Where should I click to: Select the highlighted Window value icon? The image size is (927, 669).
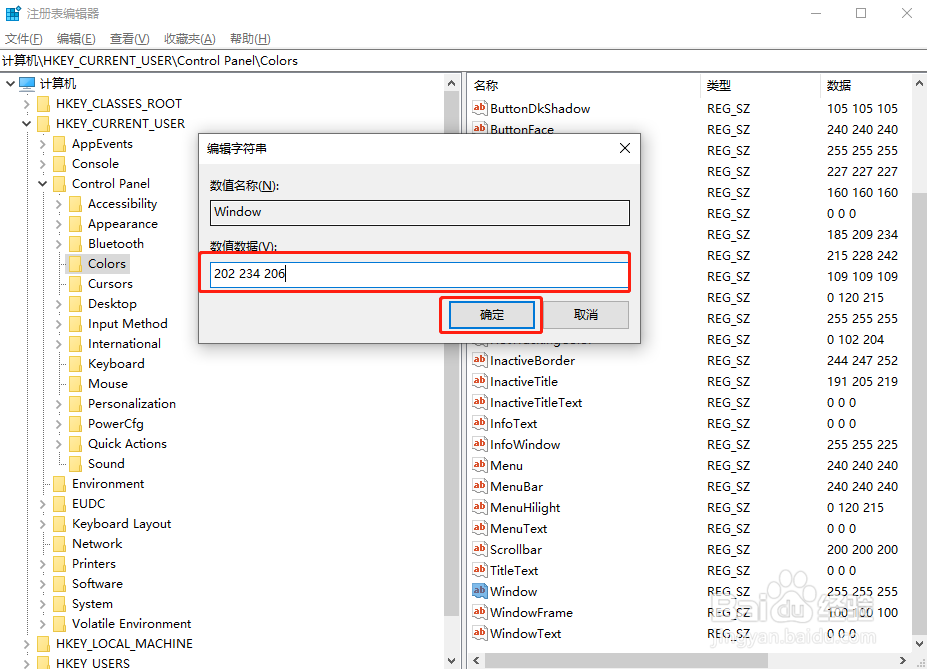coord(479,591)
